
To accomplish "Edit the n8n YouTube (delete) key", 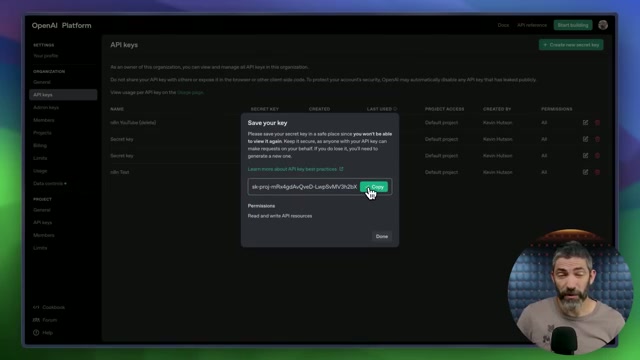I will point(585,122).
